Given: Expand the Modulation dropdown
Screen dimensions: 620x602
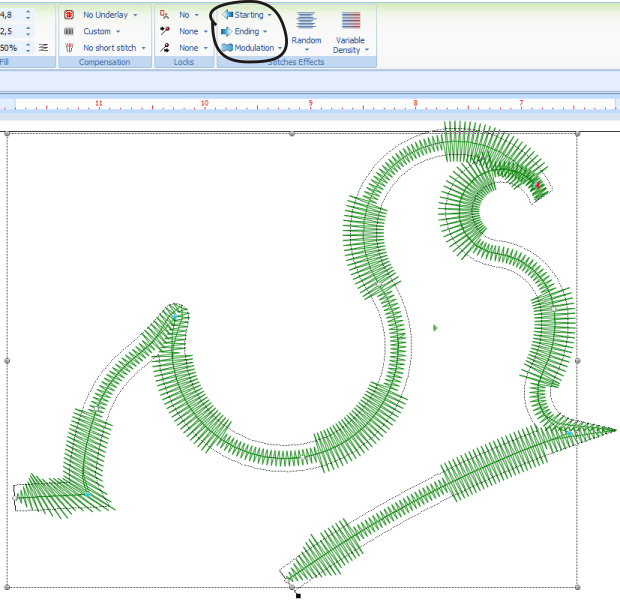Looking at the screenshot, I should coord(280,48).
